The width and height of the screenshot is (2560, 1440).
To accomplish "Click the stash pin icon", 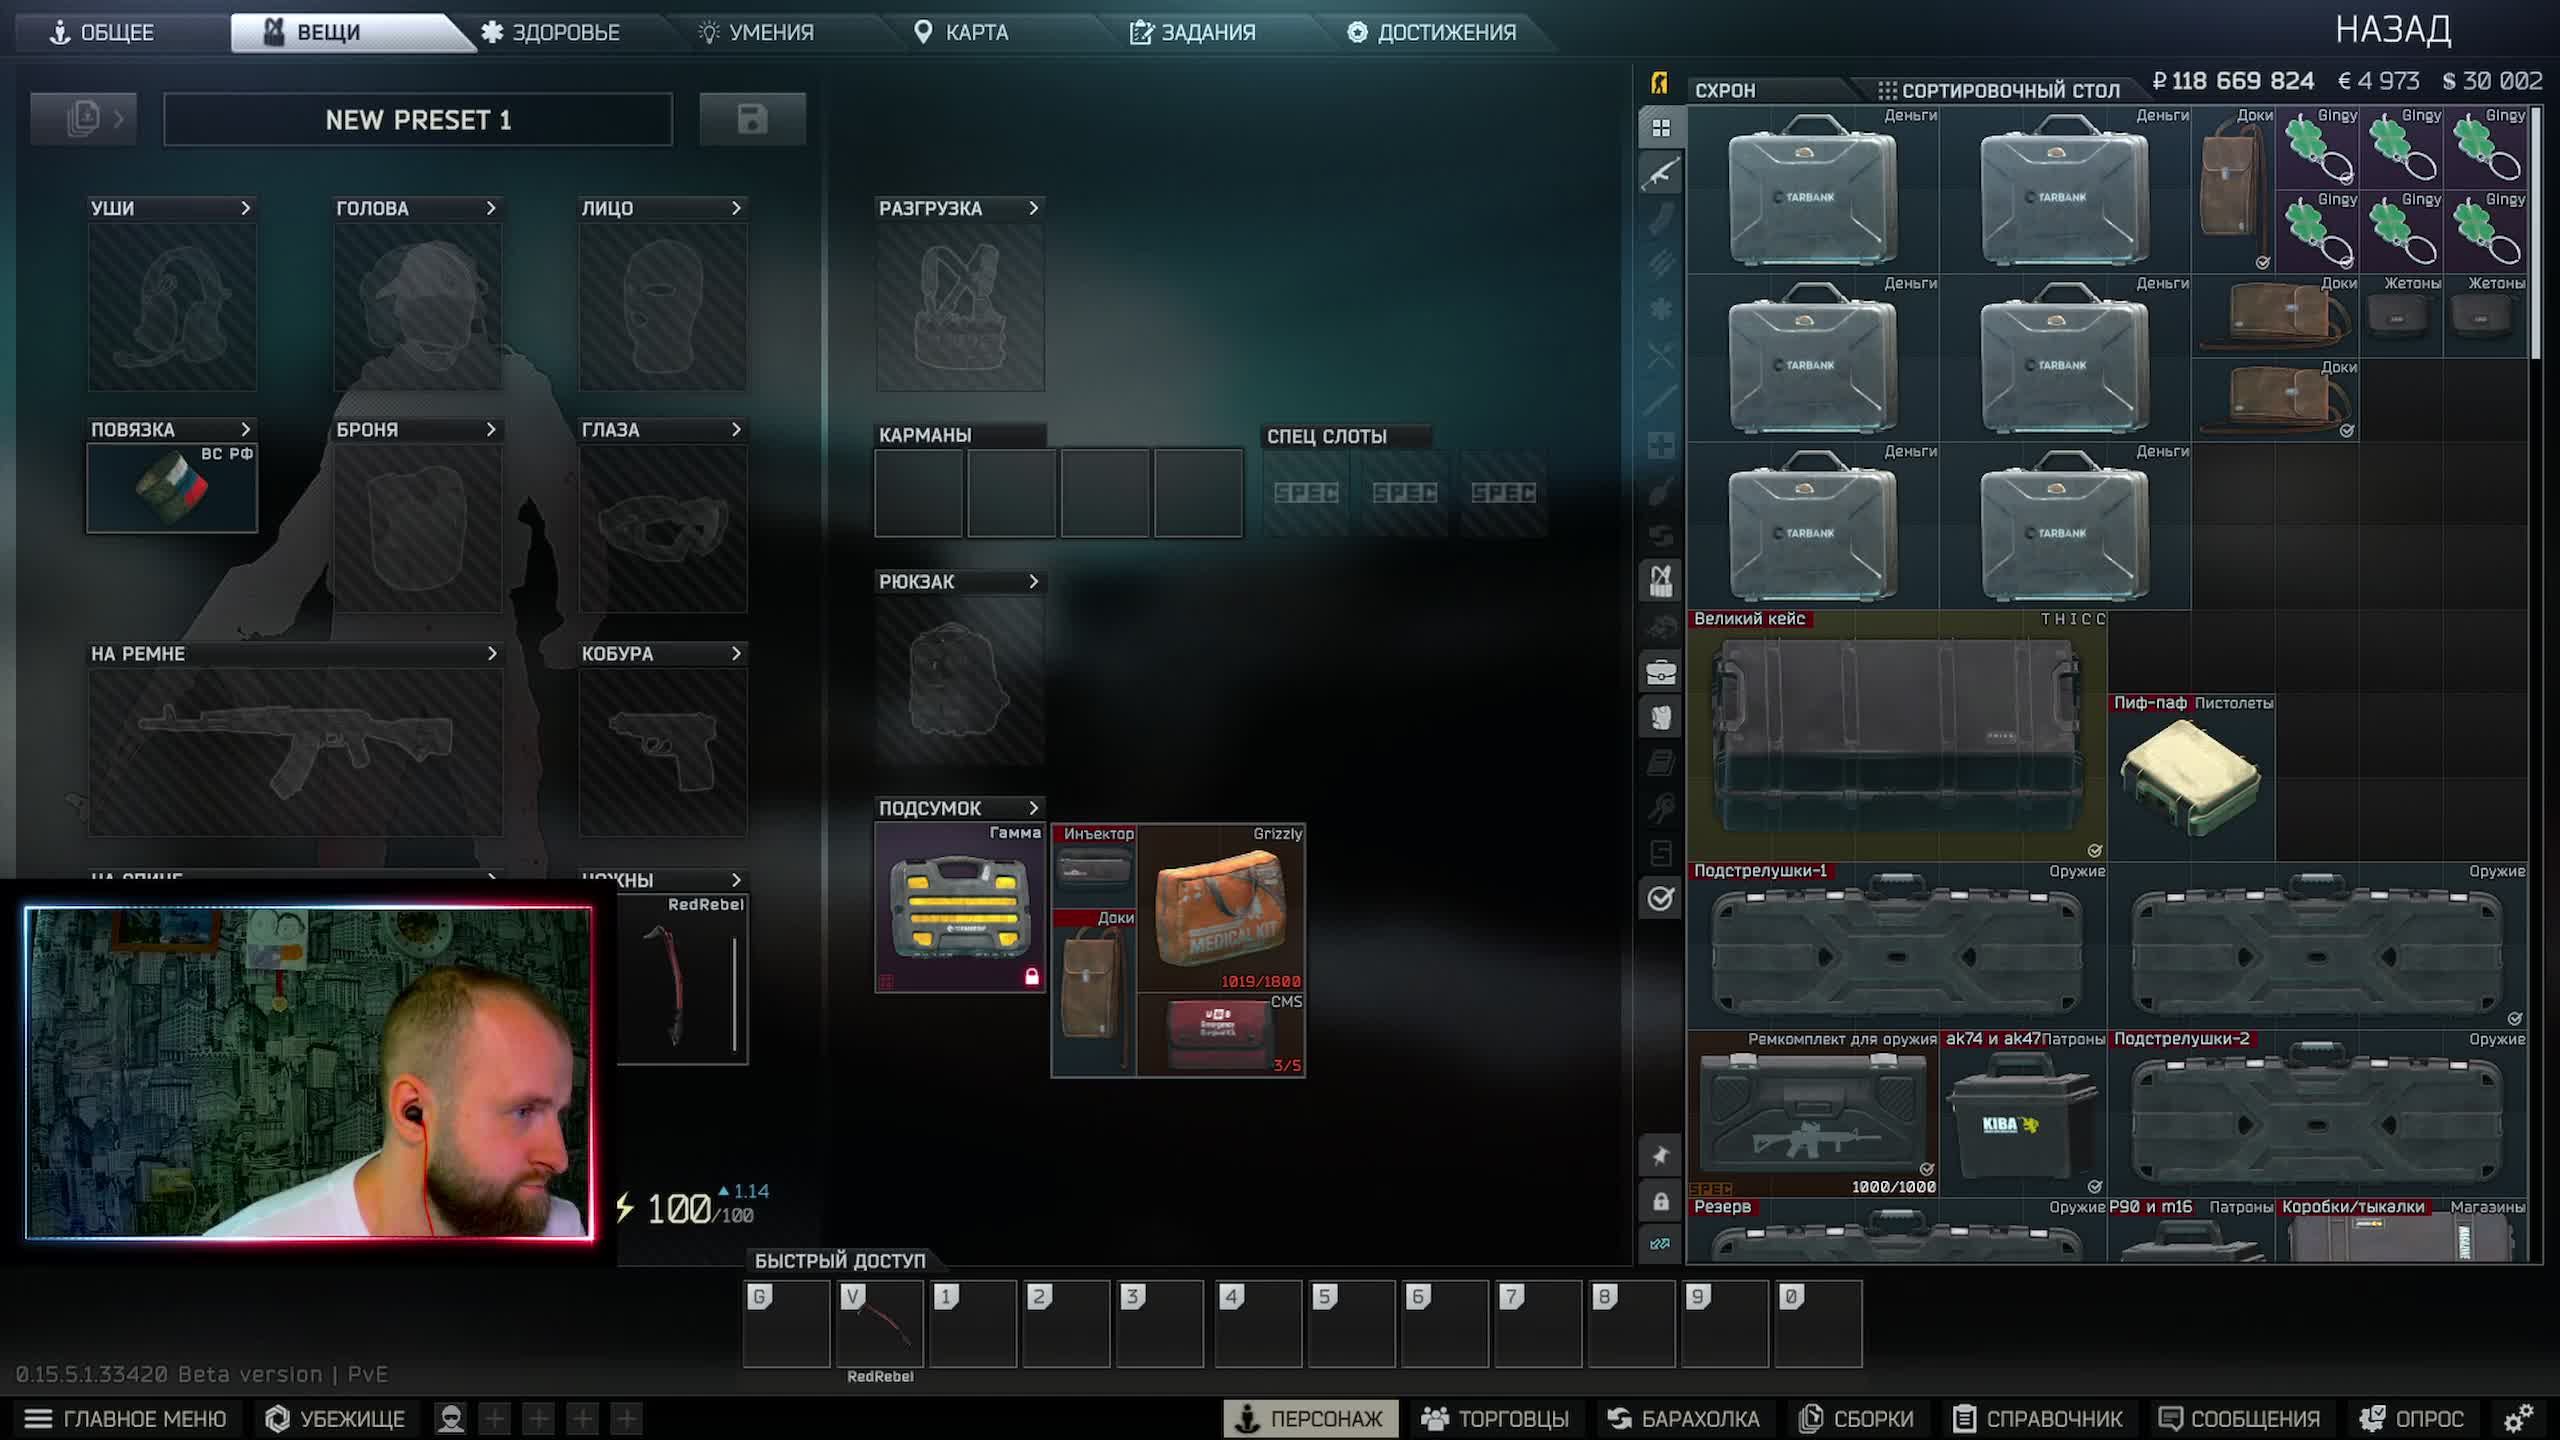I will pyautogui.click(x=1660, y=1156).
